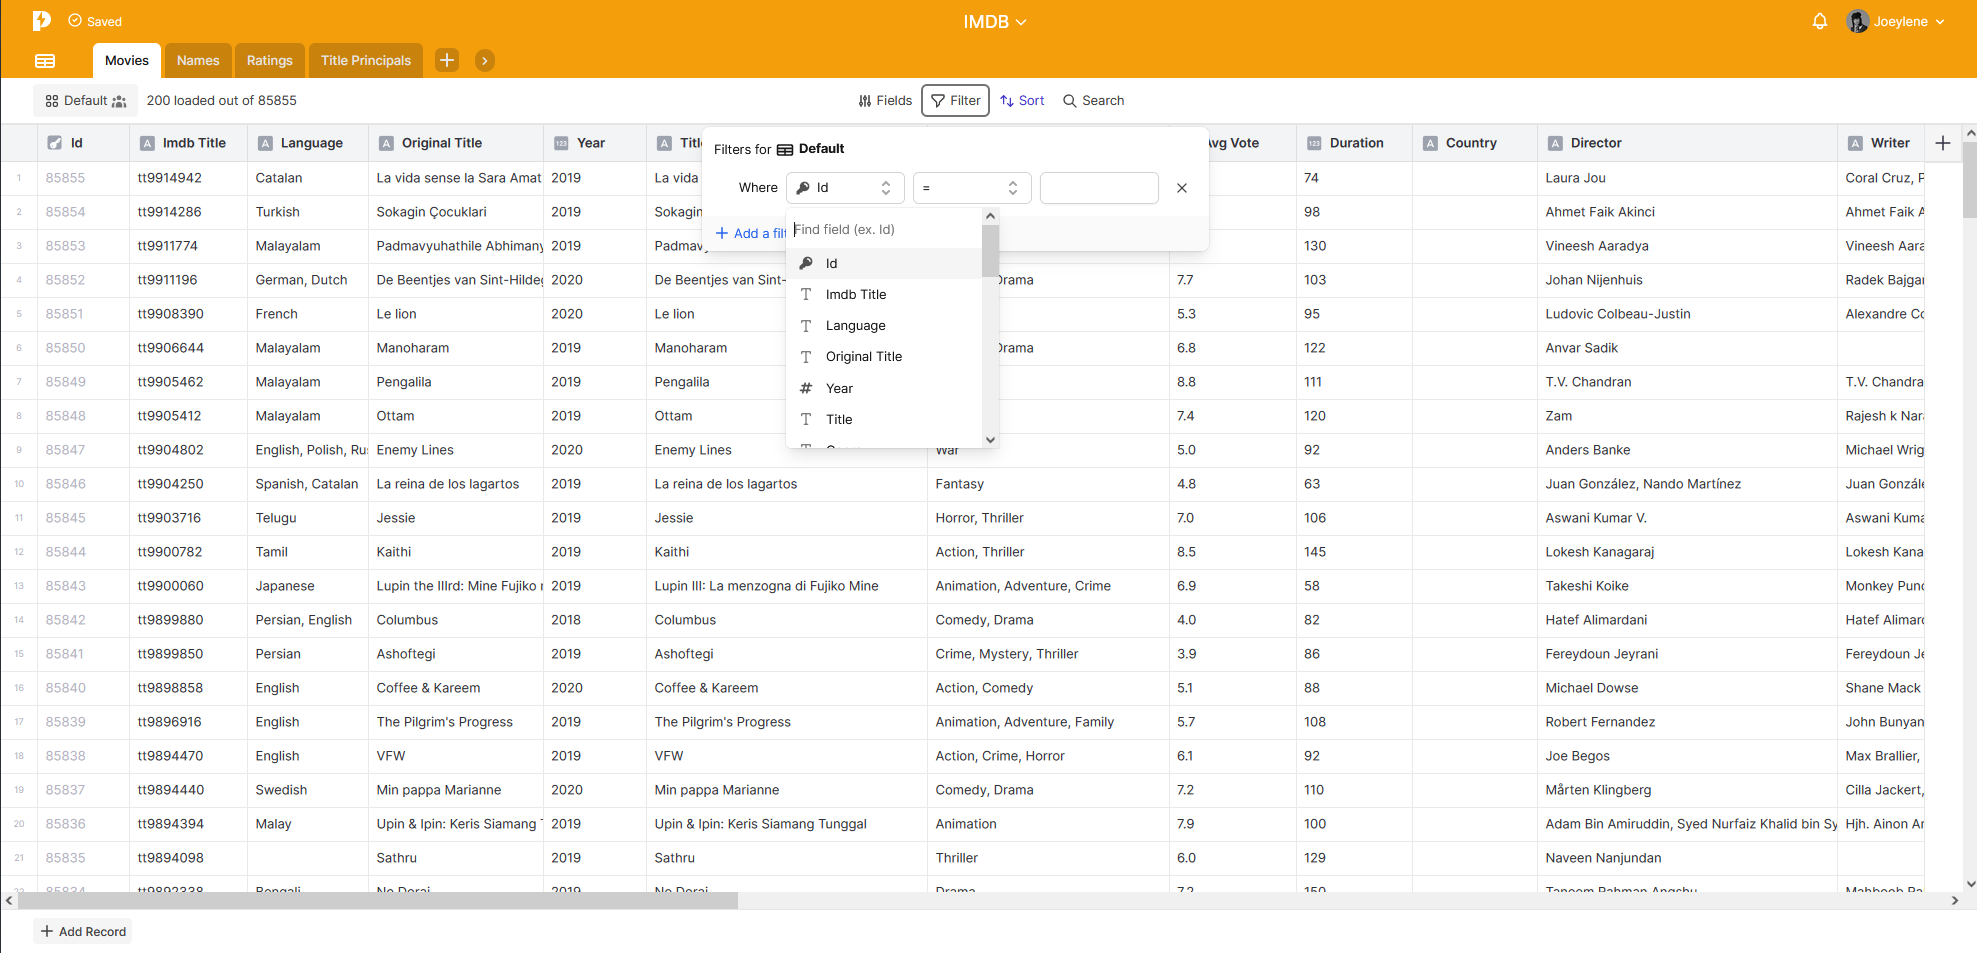The height and width of the screenshot is (953, 1977).
Task: Open the Fields toolbar button
Action: 885,101
